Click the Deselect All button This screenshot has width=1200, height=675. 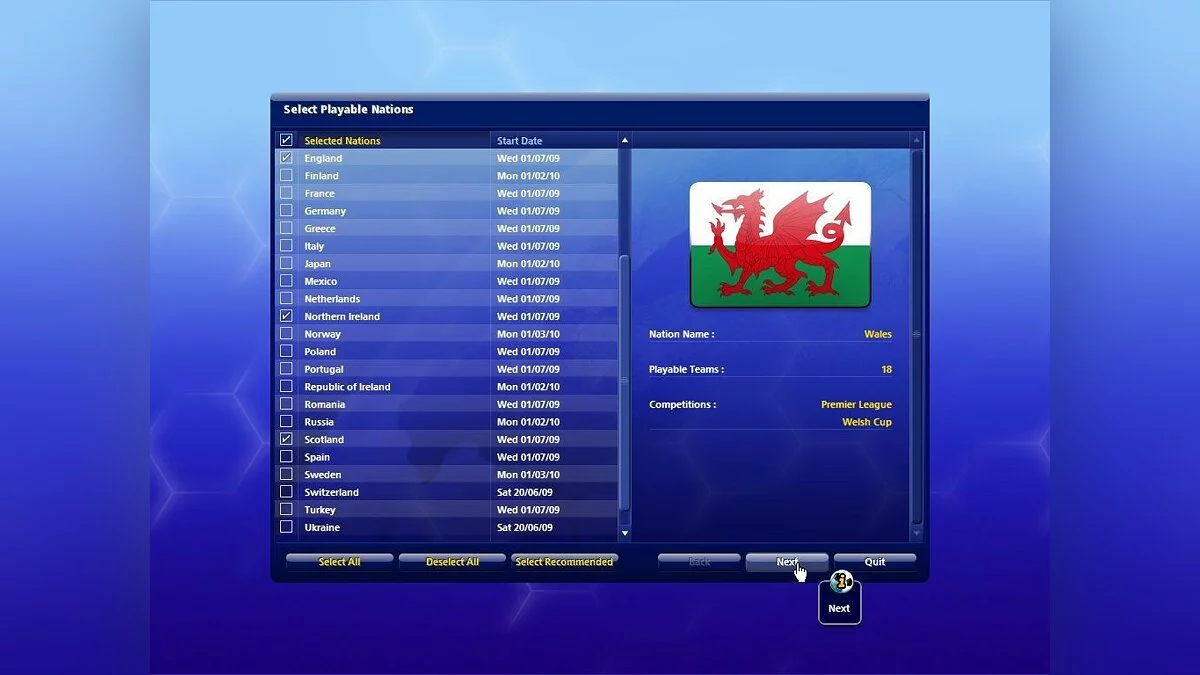tap(452, 562)
